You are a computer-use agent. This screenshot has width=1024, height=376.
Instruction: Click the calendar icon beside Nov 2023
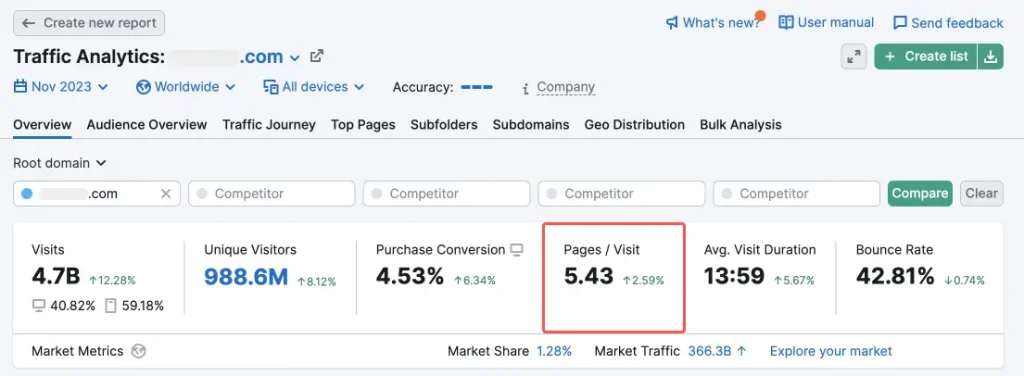click(20, 87)
